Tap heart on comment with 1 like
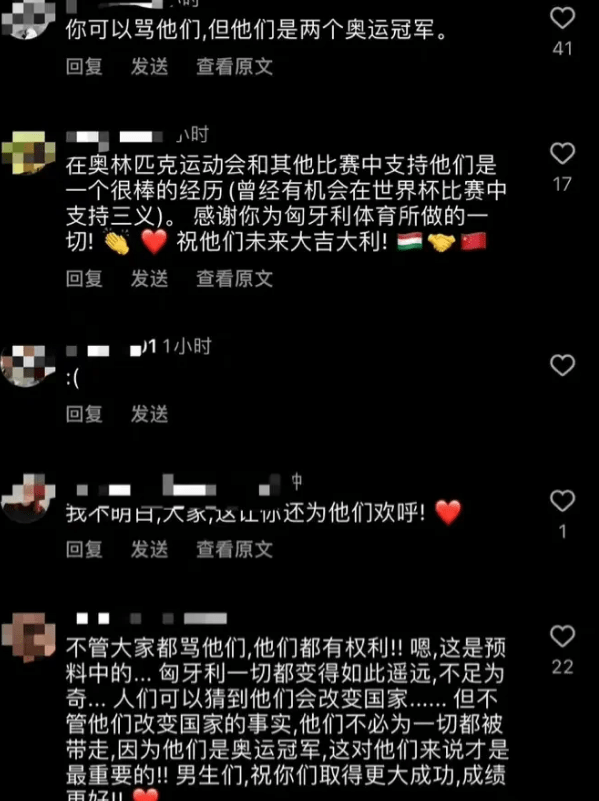This screenshot has width=599, height=801. 562,501
